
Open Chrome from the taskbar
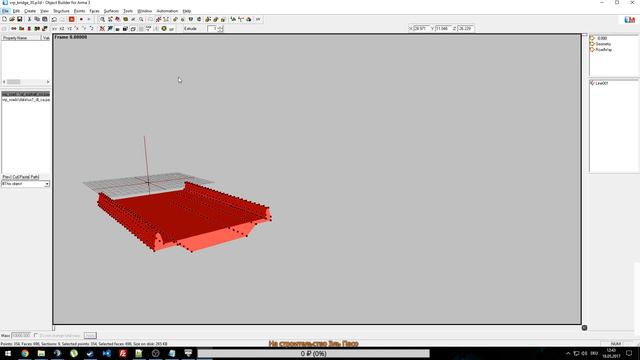pyautogui.click(x=25, y=353)
